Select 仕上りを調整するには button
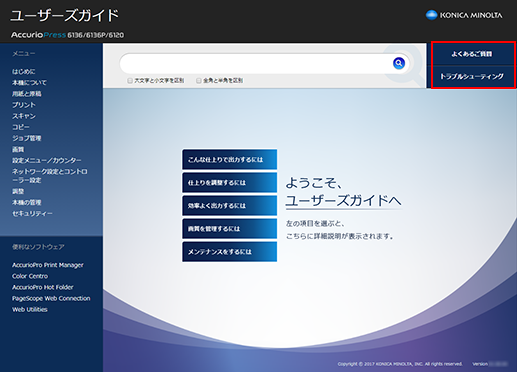Image resolution: width=517 pixels, height=372 pixels. (x=229, y=183)
